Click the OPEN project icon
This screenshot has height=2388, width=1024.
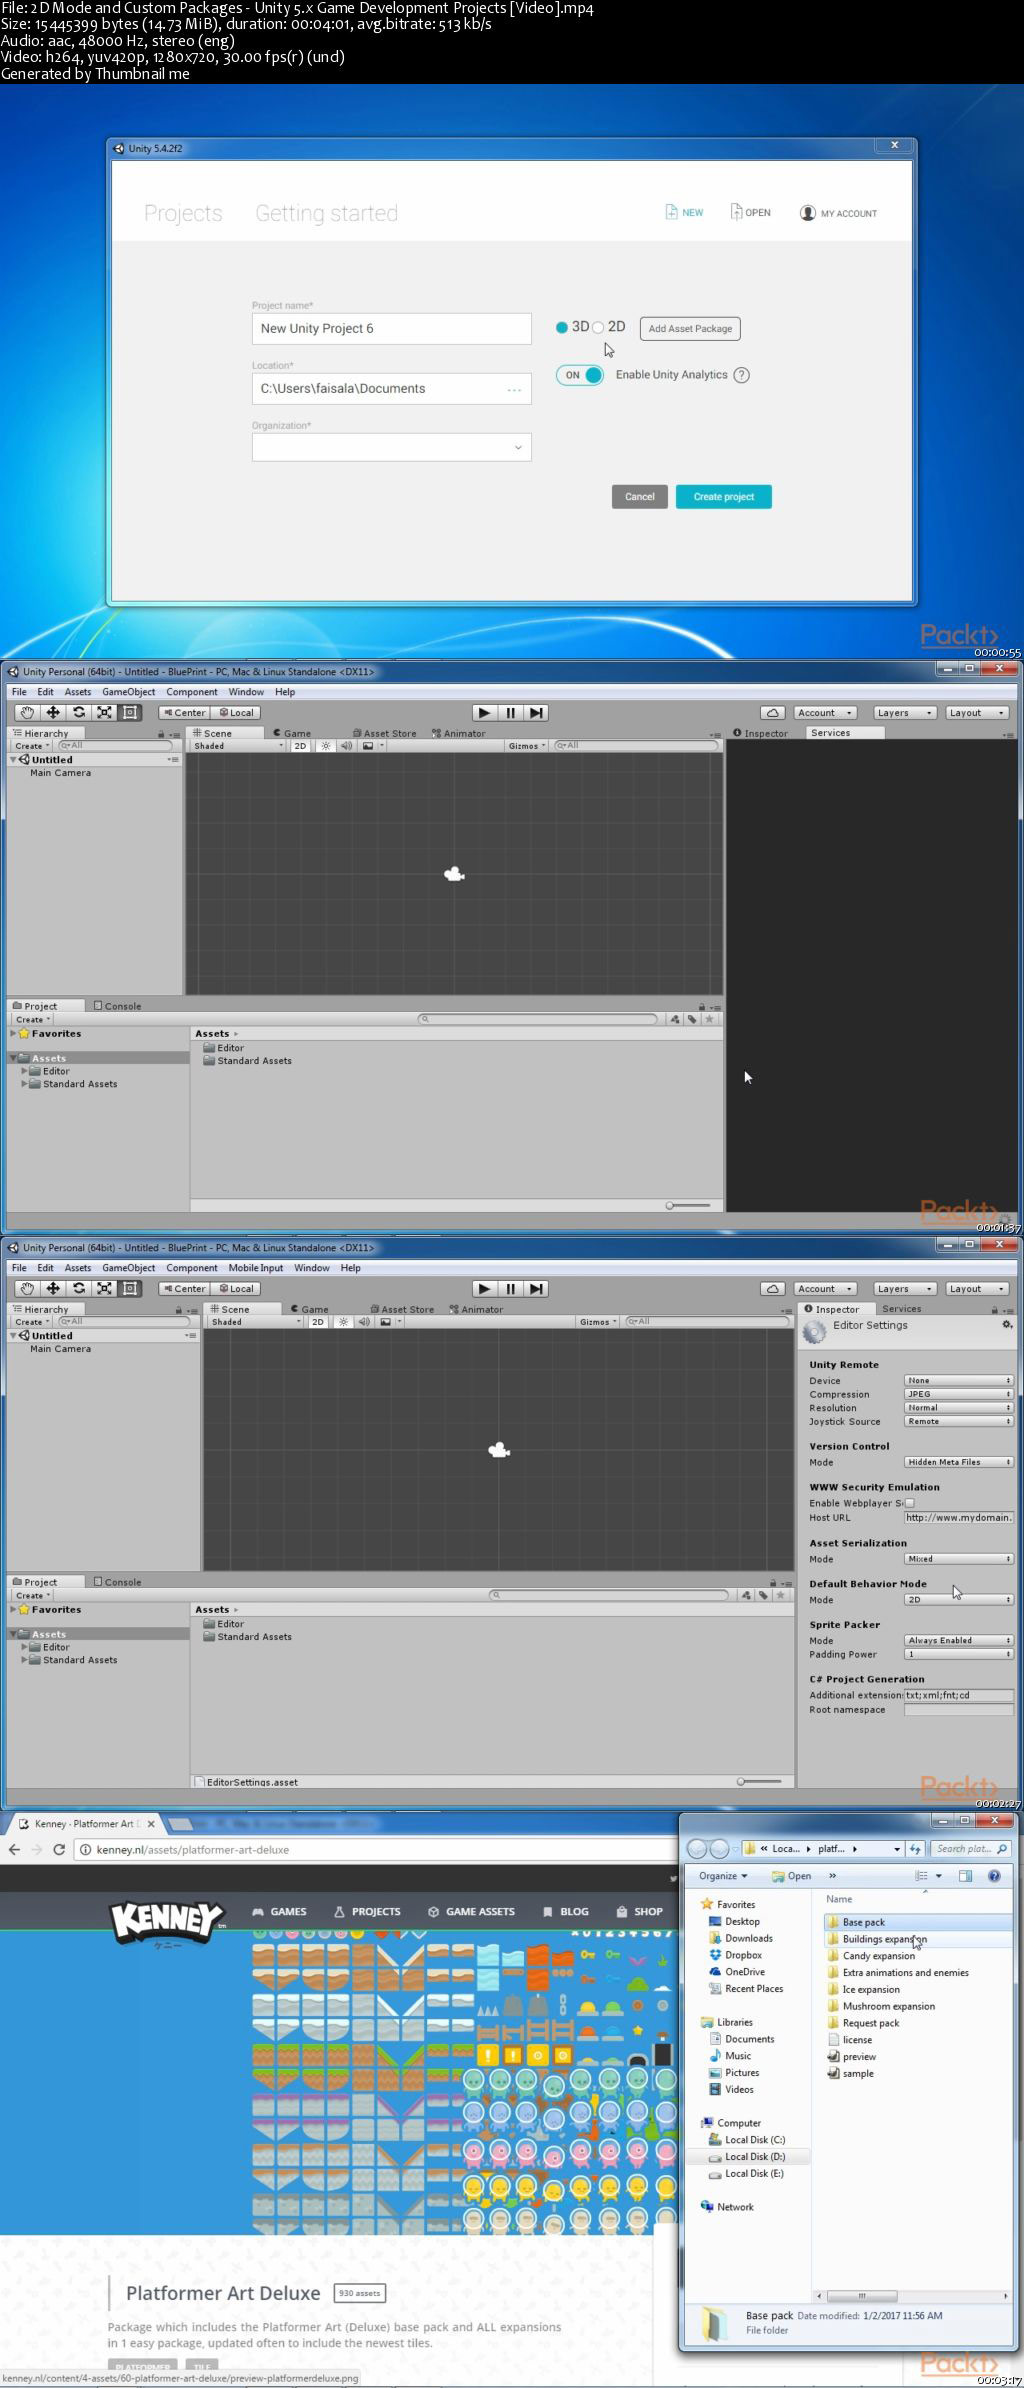click(736, 212)
